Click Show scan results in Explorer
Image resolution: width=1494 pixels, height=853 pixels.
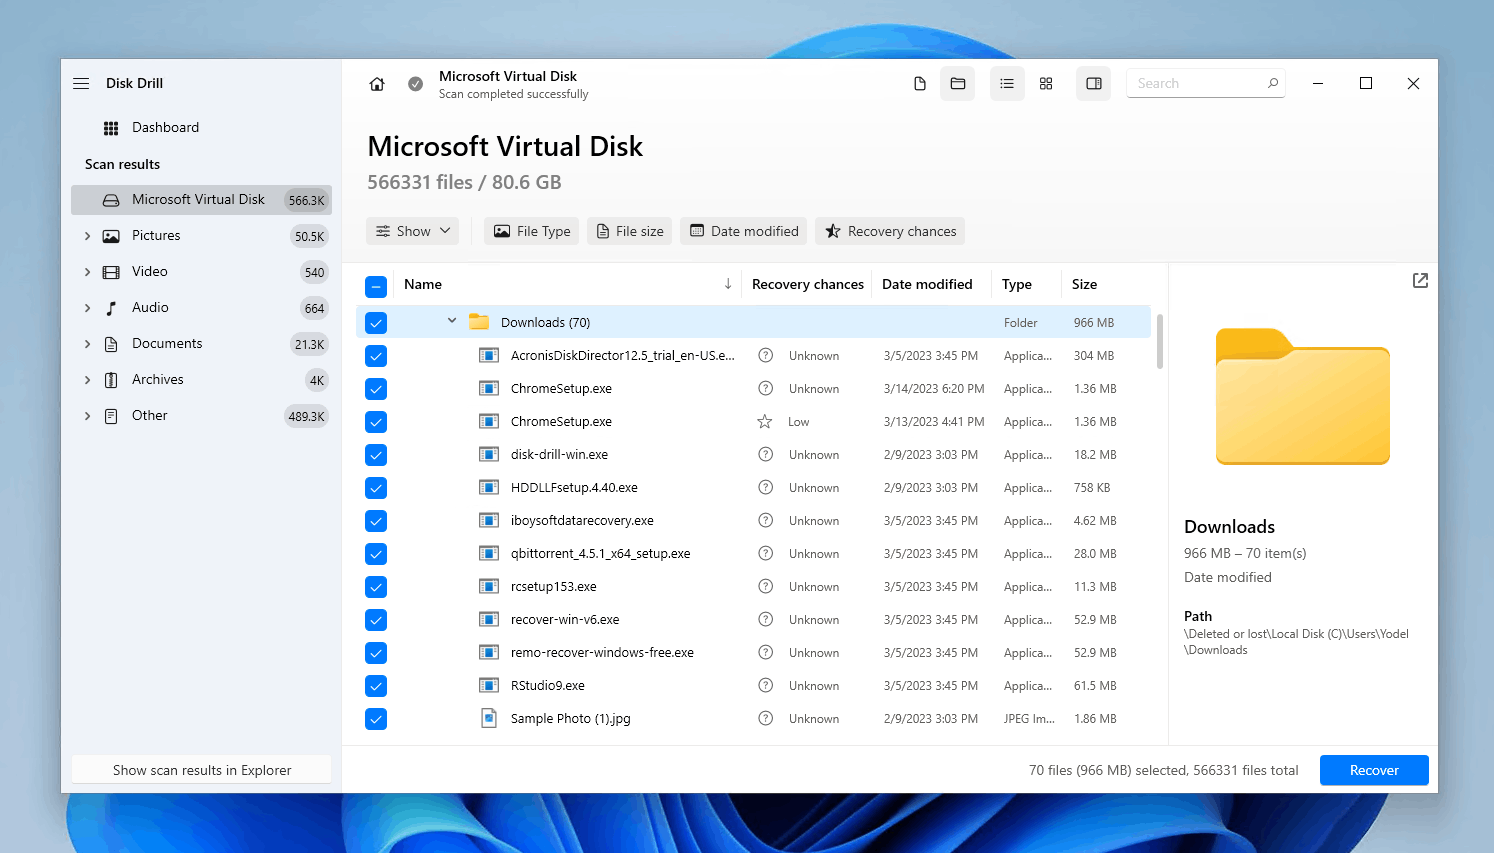(201, 770)
